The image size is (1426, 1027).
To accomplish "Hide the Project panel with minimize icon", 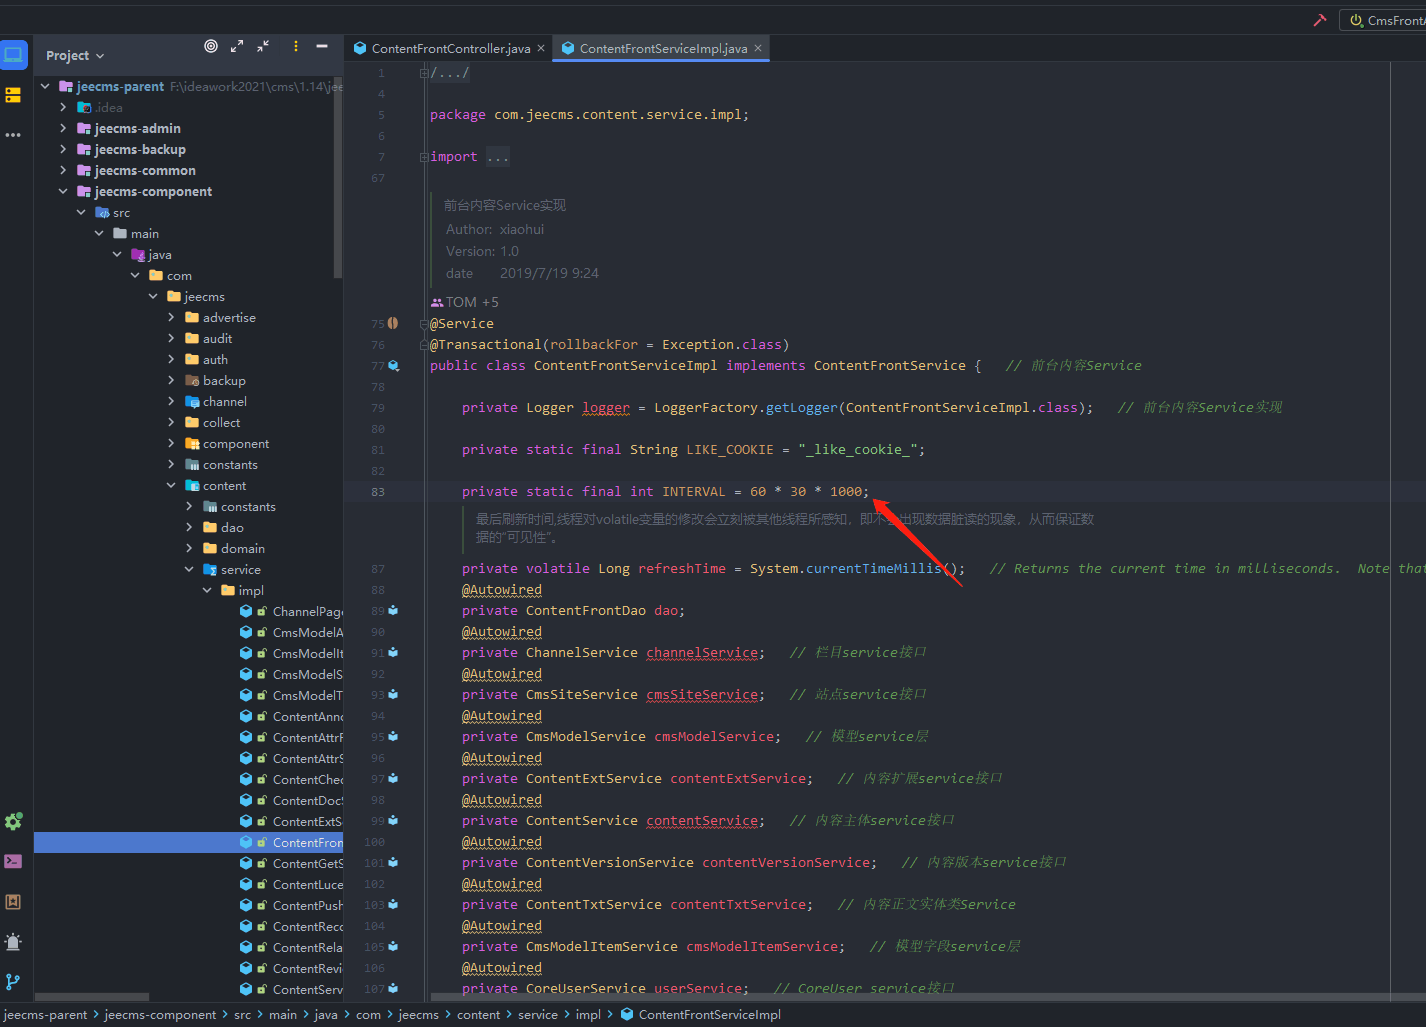I will 322,46.
